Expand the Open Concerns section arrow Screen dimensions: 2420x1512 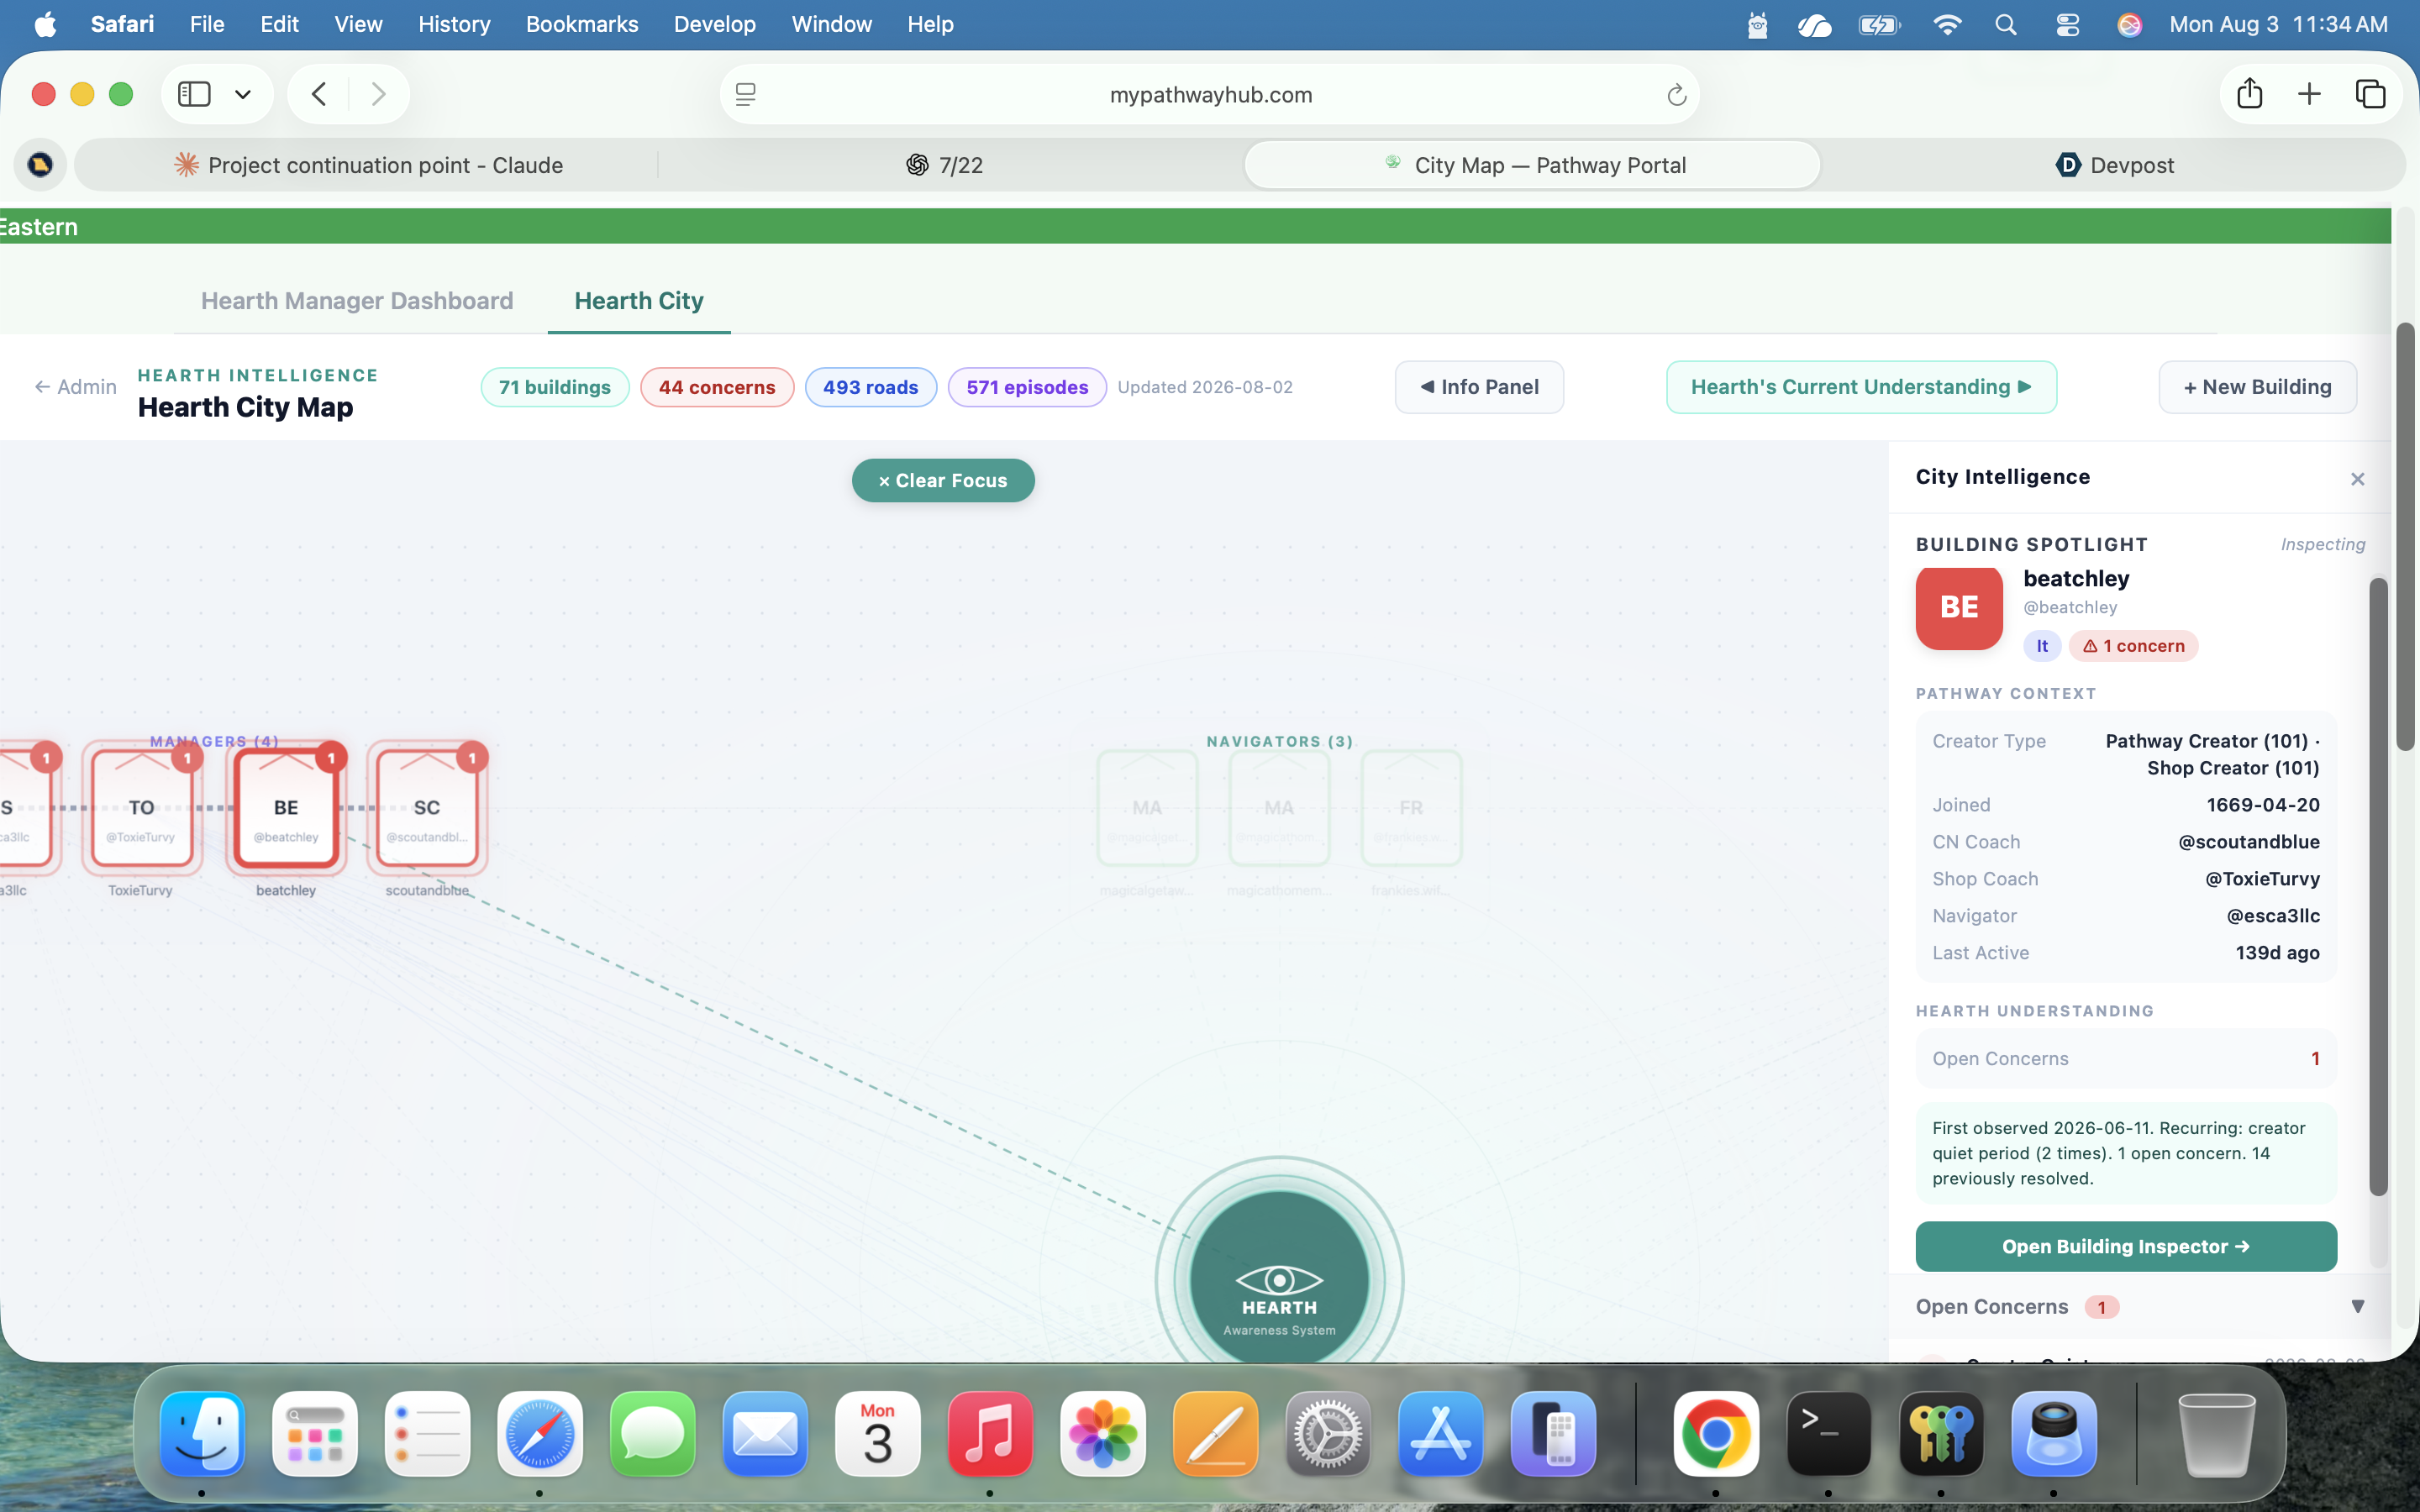2357,1306
